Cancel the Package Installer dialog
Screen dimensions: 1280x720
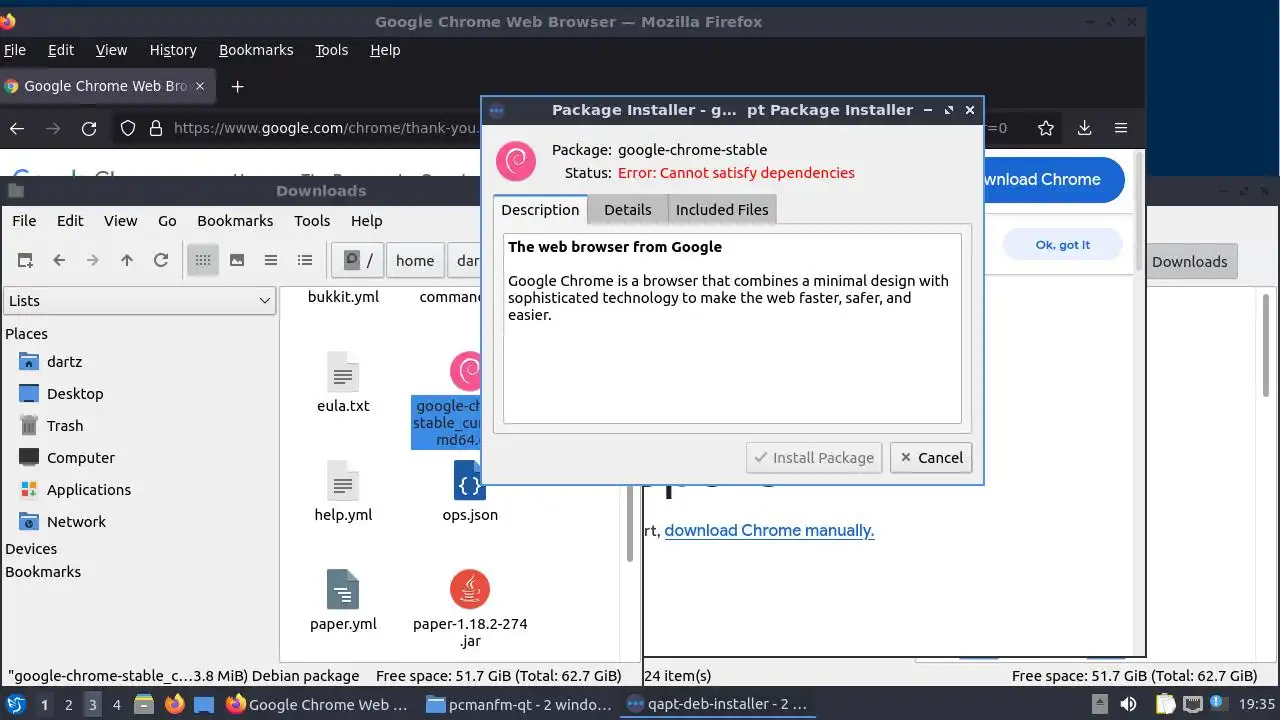coord(930,457)
